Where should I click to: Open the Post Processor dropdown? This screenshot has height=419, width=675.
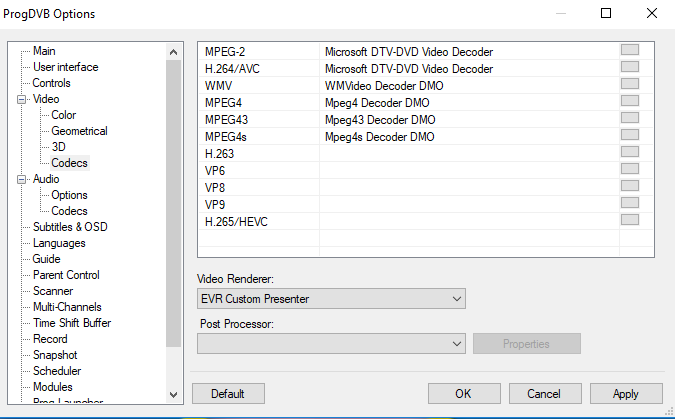click(x=331, y=343)
